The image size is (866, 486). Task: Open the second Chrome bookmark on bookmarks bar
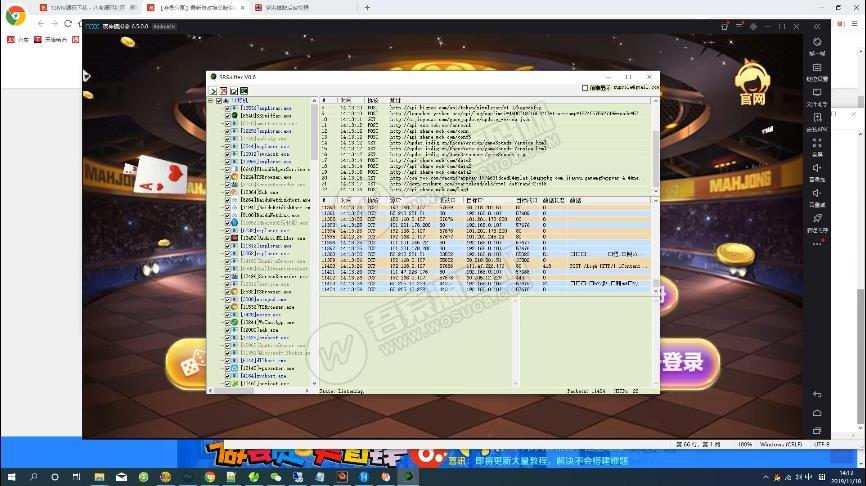(51, 39)
